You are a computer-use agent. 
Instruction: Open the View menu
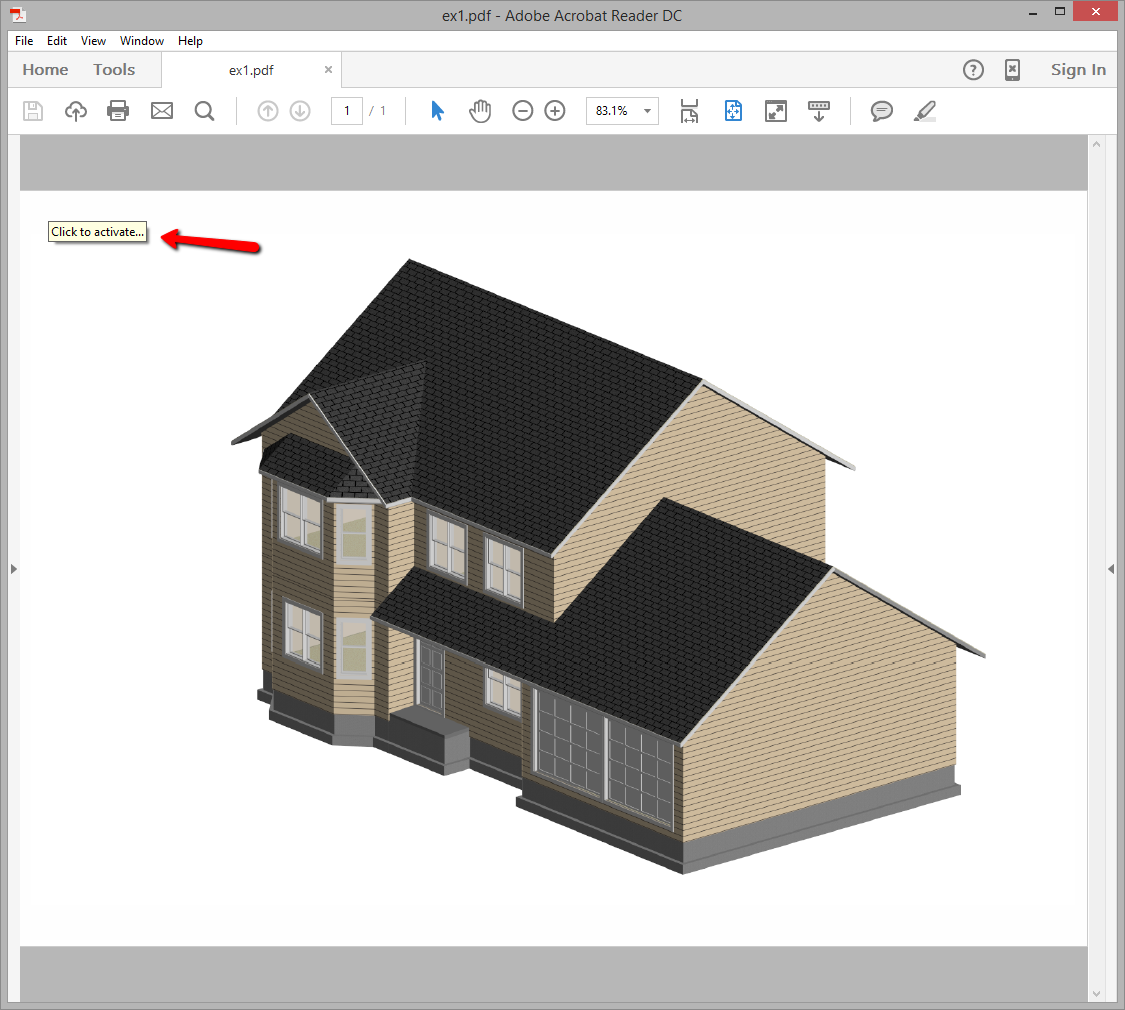[93, 40]
